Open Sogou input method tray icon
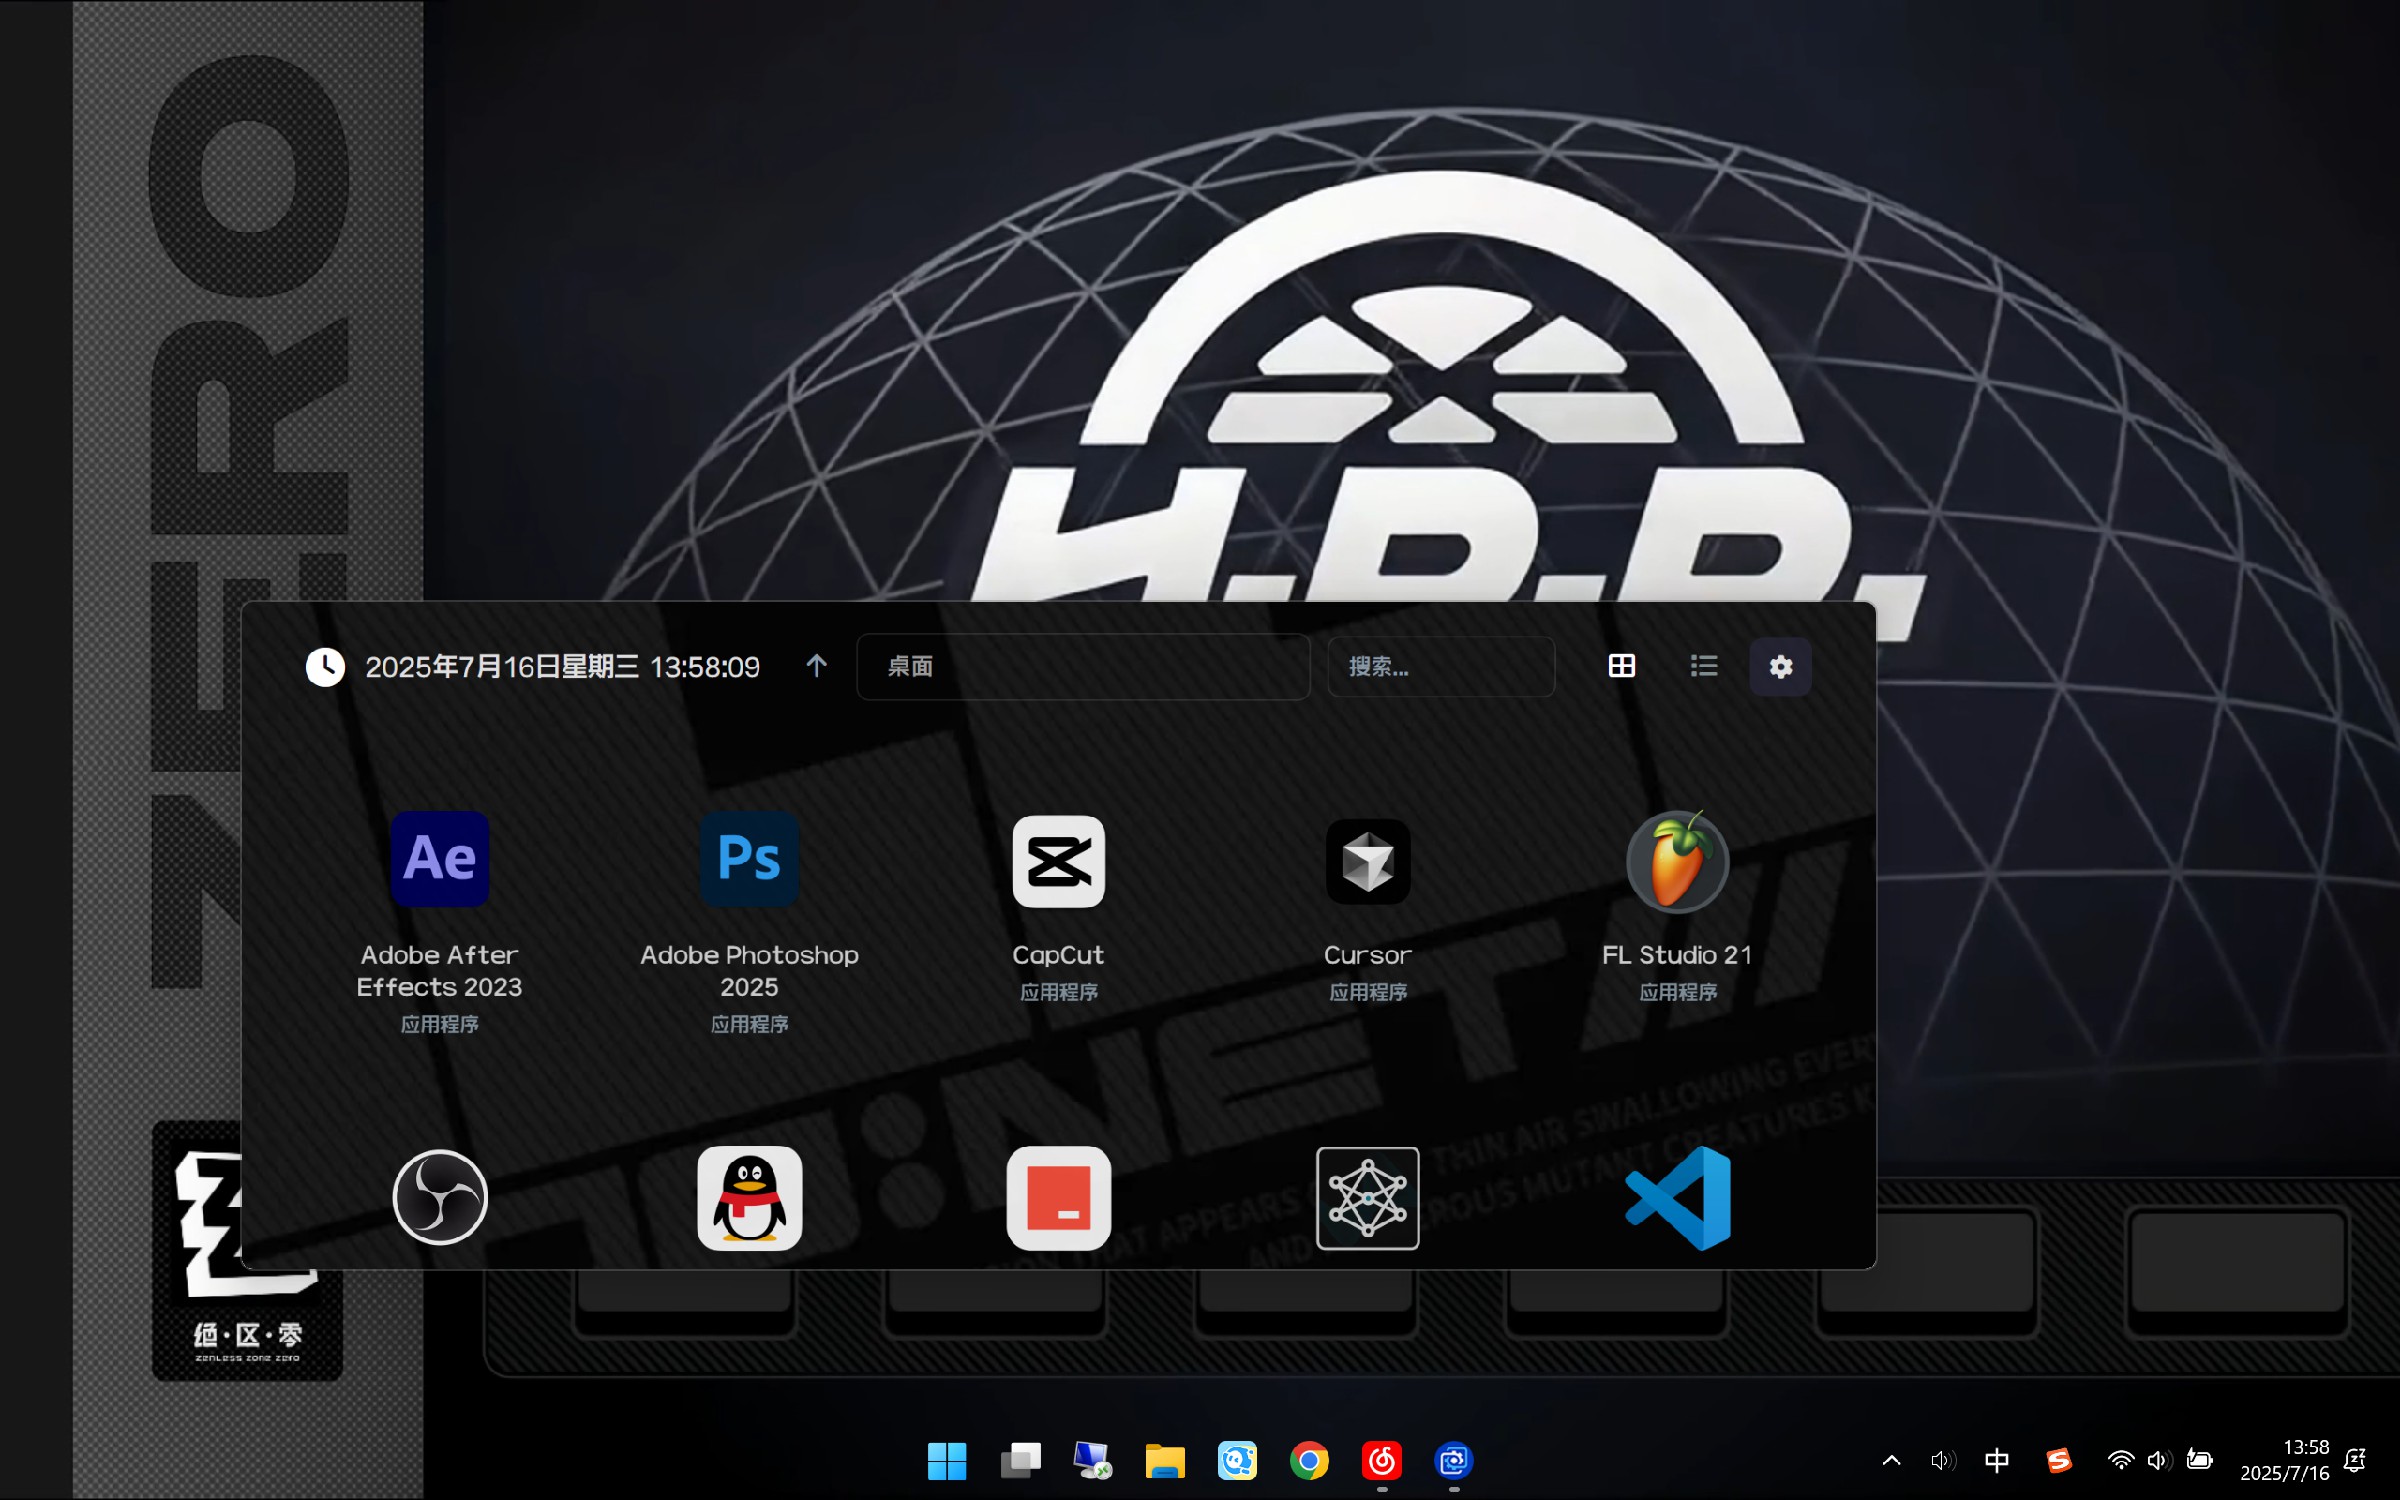Screen dimensions: 2400x1500 (x=2059, y=1461)
